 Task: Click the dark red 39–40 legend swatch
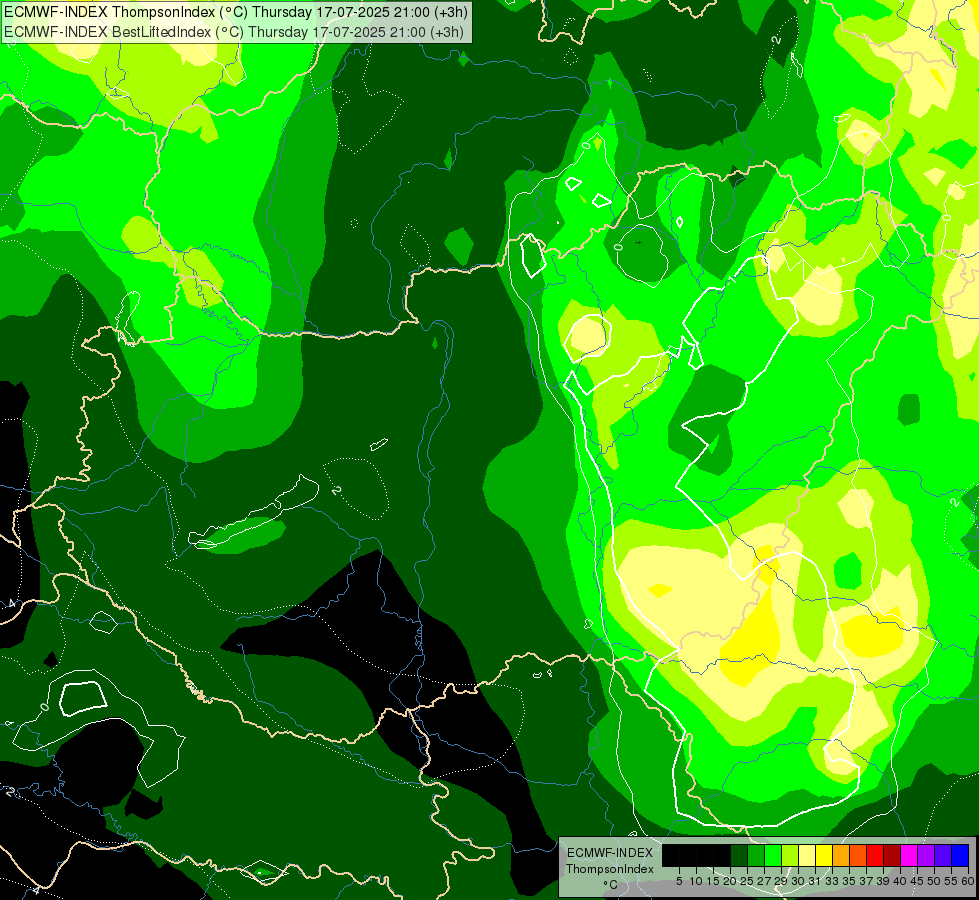click(892, 855)
